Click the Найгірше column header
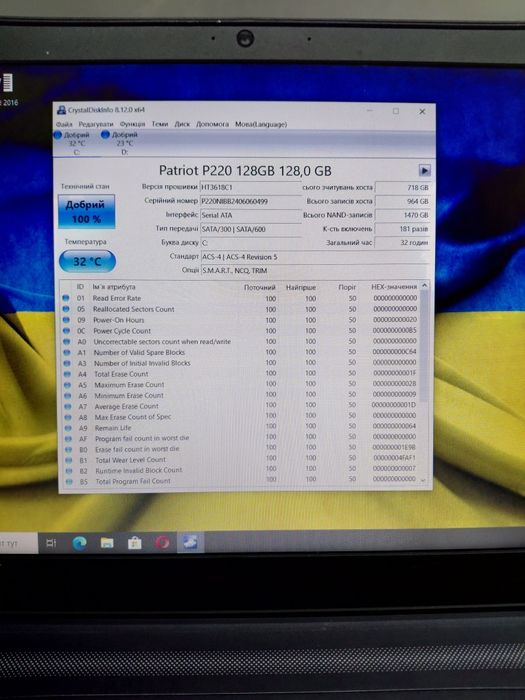The height and width of the screenshot is (700, 525). point(301,287)
